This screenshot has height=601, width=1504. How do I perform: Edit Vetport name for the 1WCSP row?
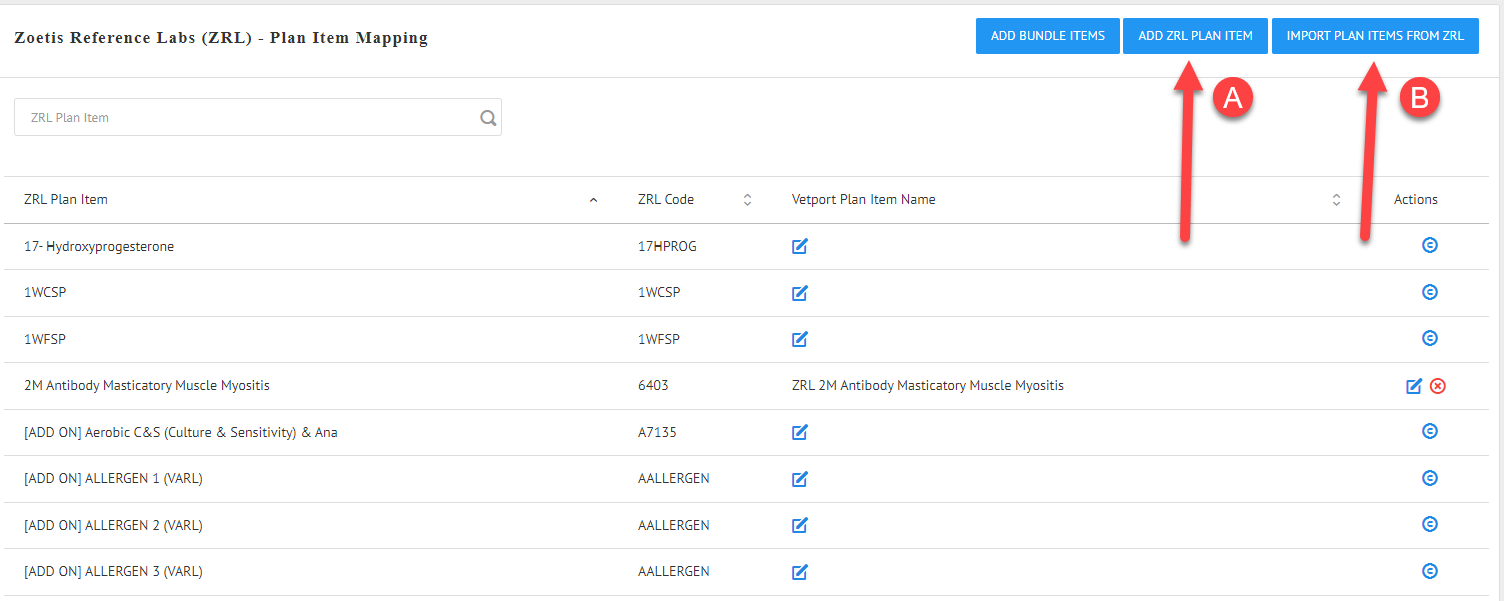(799, 293)
